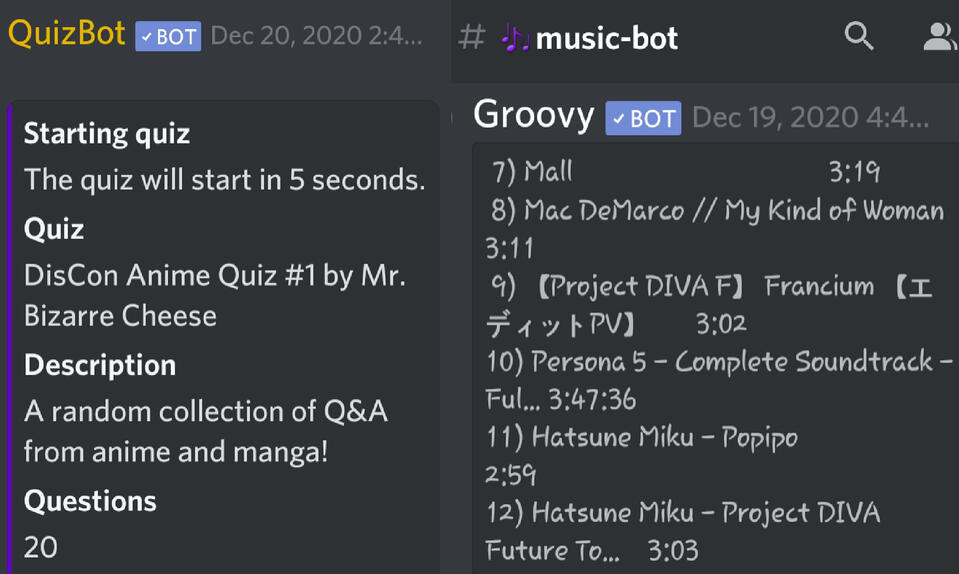Select the music-bot channel title
This screenshot has width=959, height=574.
click(607, 39)
